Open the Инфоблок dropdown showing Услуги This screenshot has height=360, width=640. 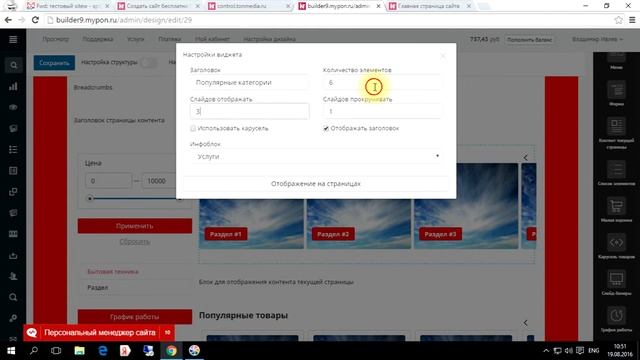point(316,156)
